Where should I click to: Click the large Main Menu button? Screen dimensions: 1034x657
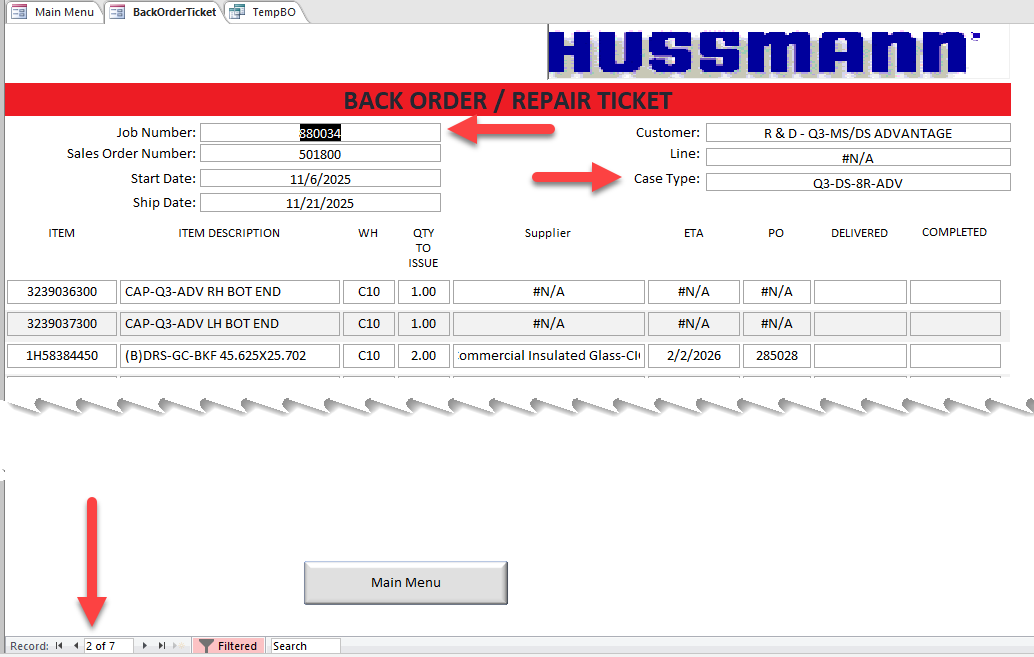point(406,582)
